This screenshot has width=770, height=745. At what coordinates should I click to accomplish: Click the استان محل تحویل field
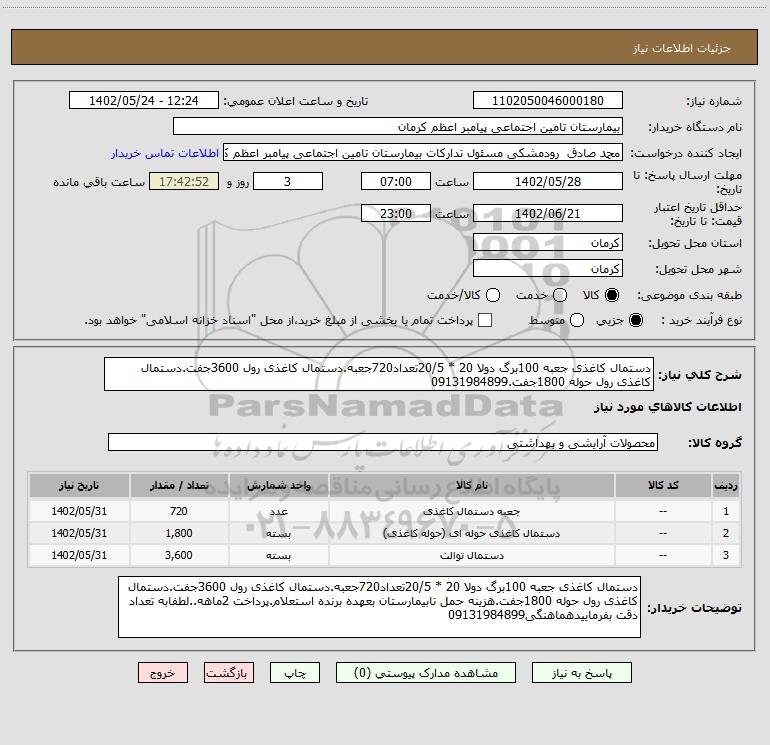coord(547,243)
